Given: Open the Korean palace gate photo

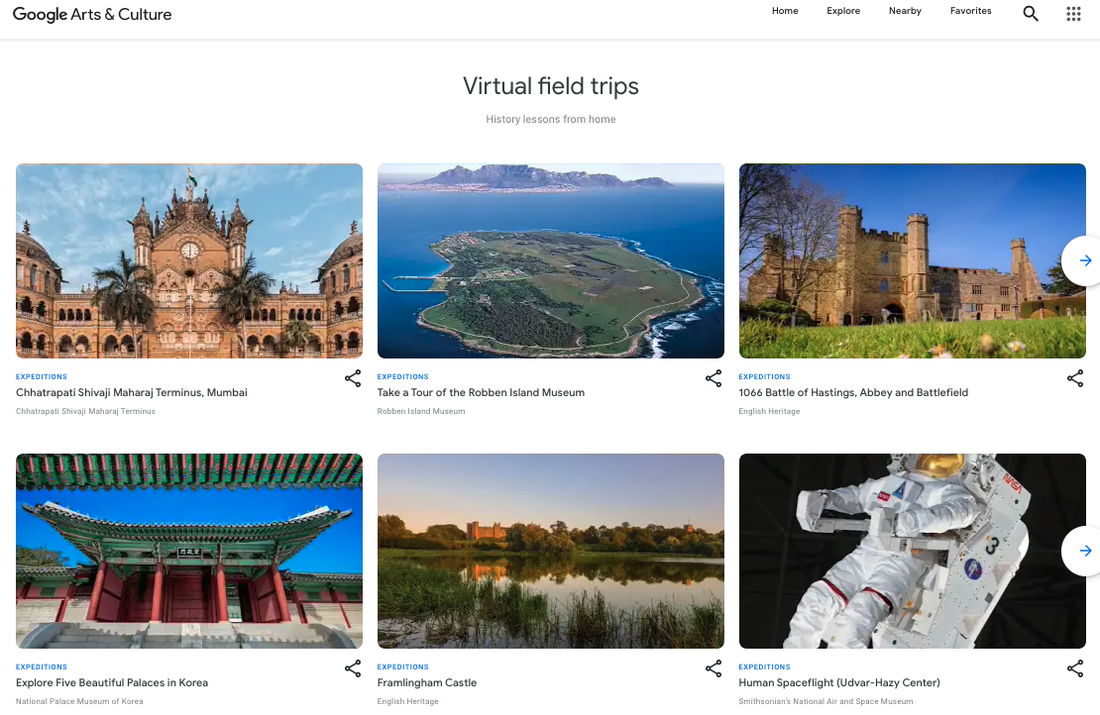Looking at the screenshot, I should click(x=189, y=551).
